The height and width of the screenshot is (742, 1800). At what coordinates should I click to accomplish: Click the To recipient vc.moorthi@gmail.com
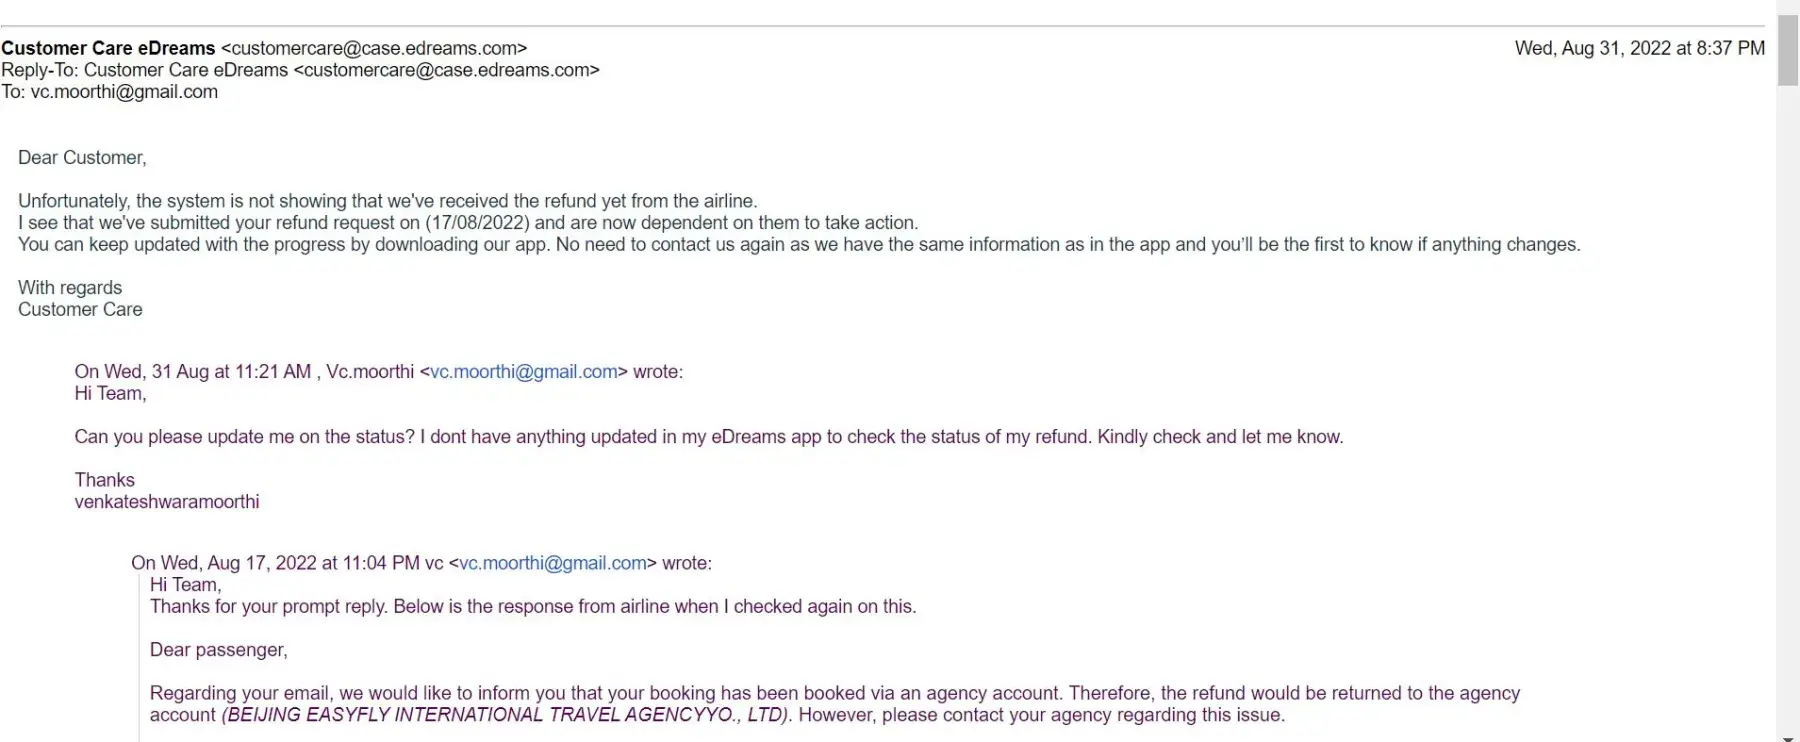124,92
